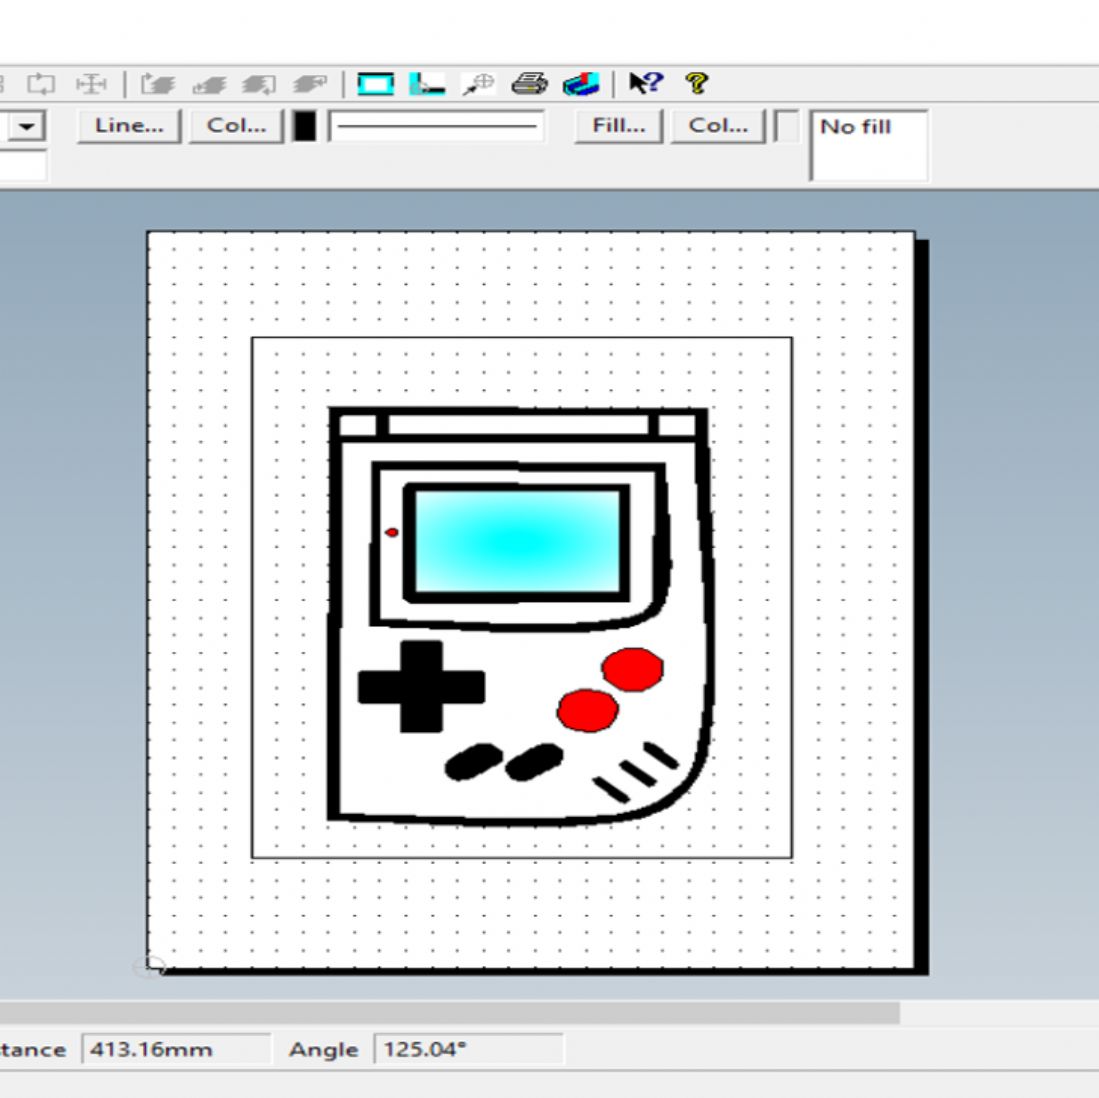Click the fourth greyed layer-order stack icon
This screenshot has width=1099, height=1098.
(x=309, y=85)
